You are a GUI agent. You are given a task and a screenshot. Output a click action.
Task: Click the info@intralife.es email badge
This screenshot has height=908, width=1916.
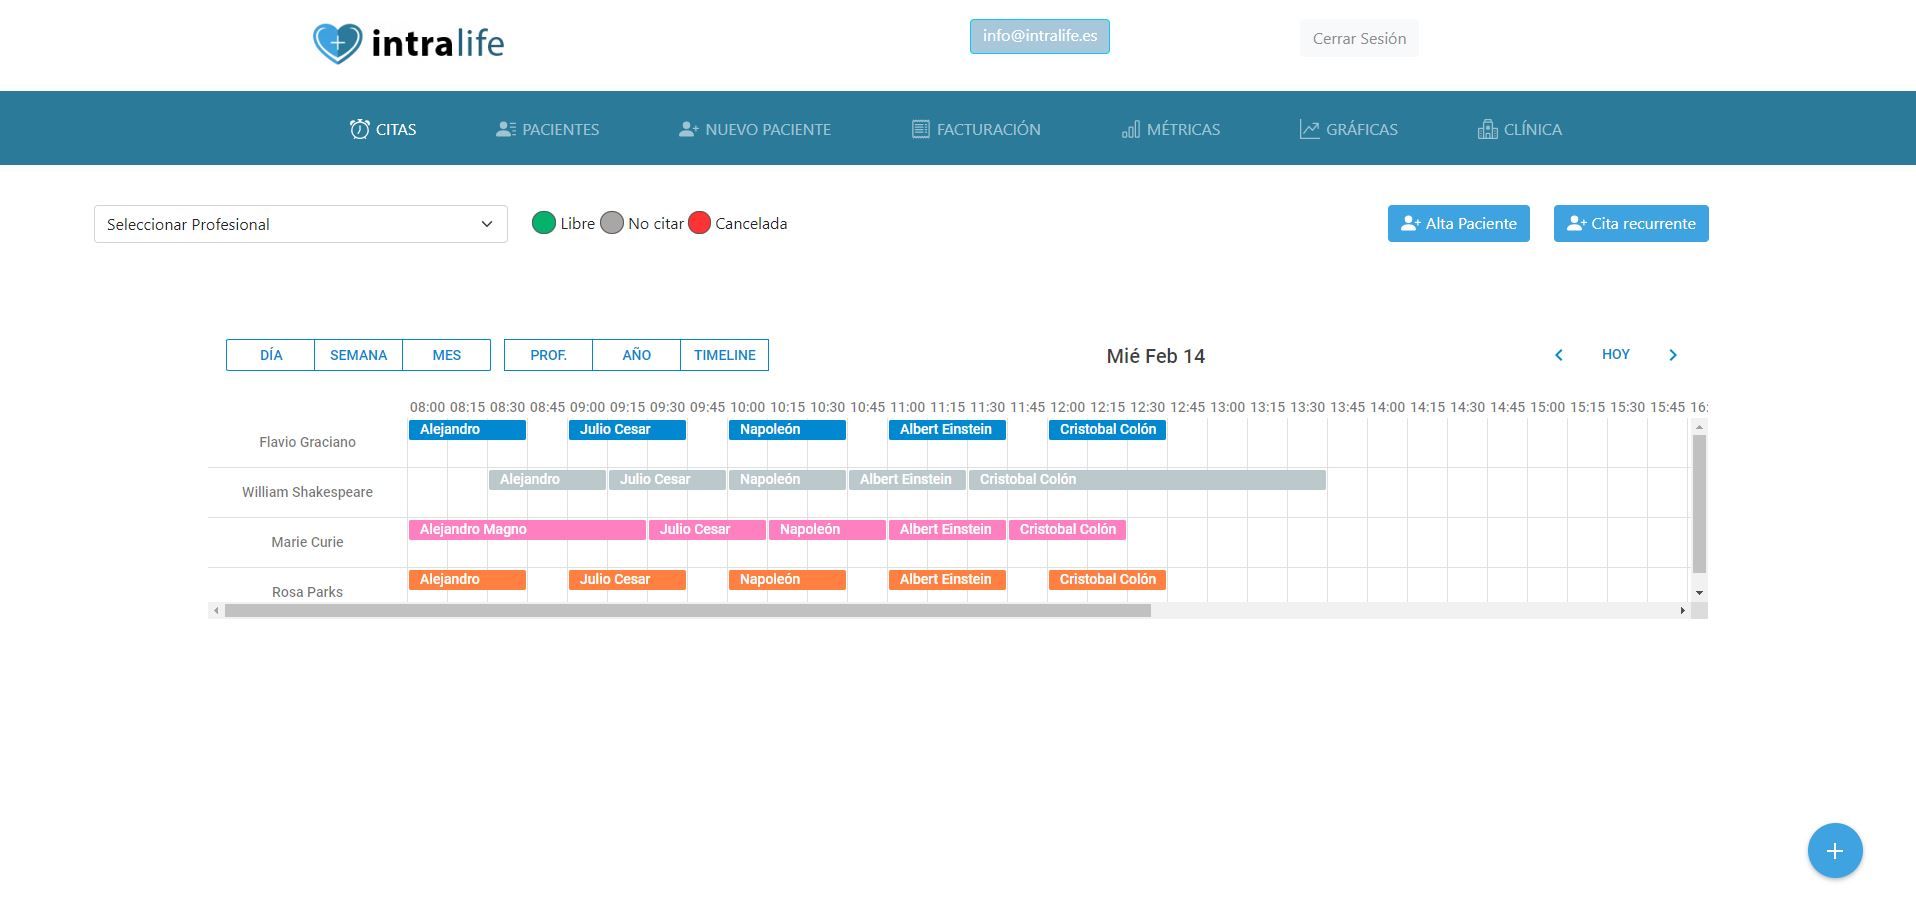pos(1040,36)
